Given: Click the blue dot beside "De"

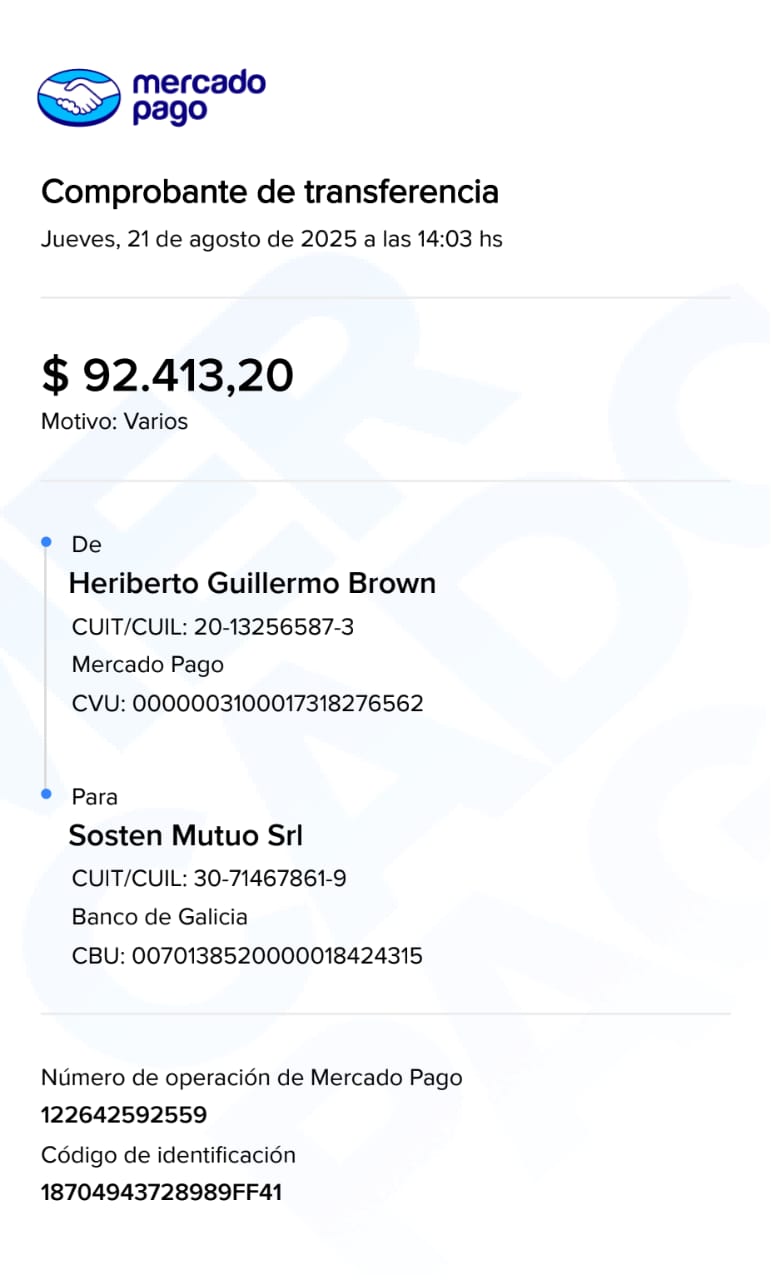Looking at the screenshot, I should click(46, 541).
